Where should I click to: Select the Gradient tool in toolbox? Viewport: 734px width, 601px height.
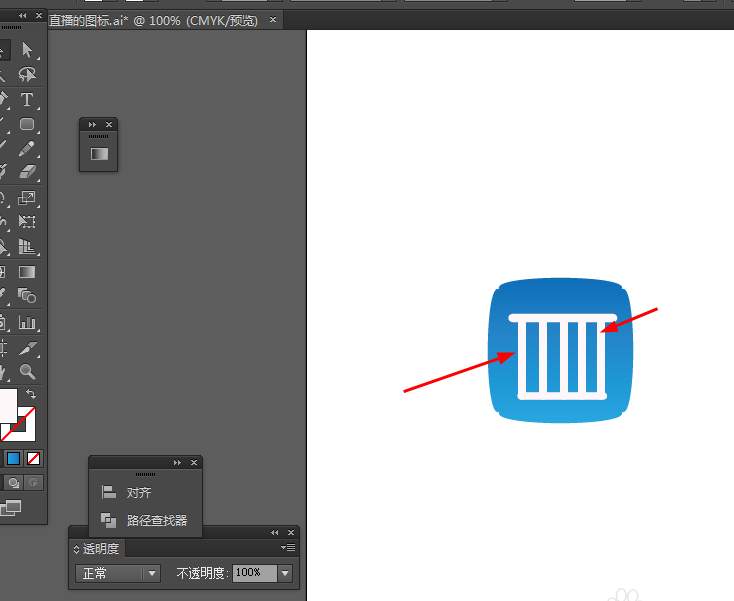coord(27,272)
